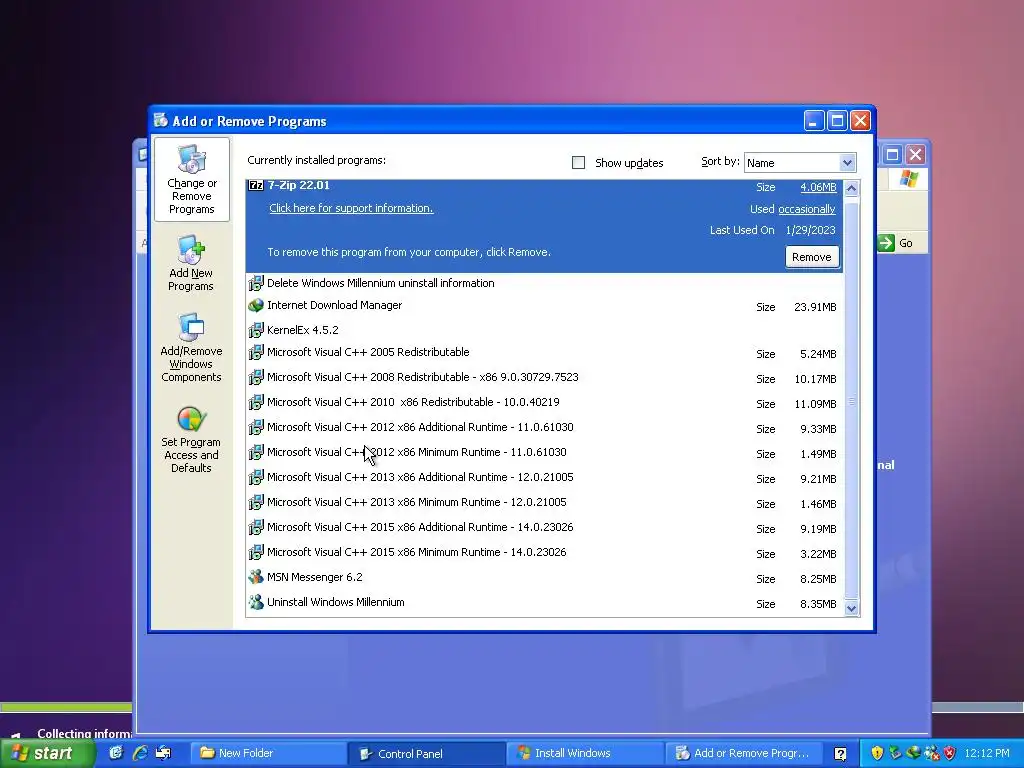Click the security shield tray icon
Image resolution: width=1024 pixels, height=768 pixels.
pyautogui.click(x=877, y=753)
